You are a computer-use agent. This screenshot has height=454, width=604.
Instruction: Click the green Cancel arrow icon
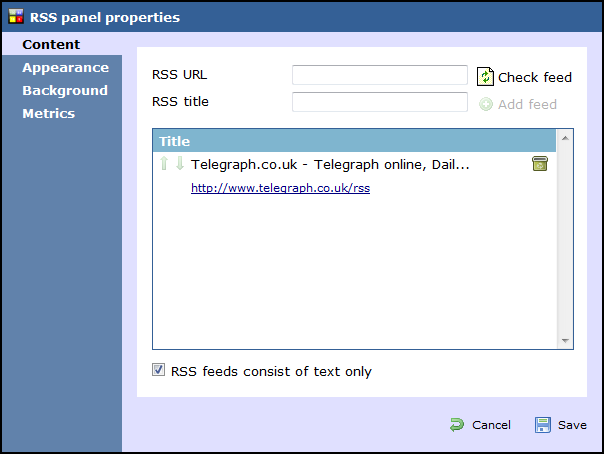point(457,425)
